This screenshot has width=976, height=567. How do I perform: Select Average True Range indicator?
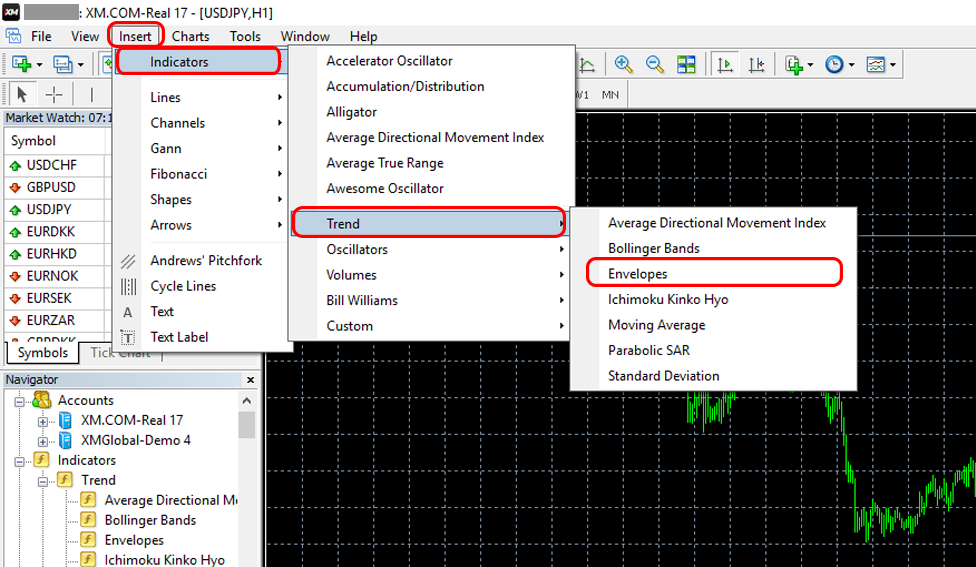coord(431,162)
